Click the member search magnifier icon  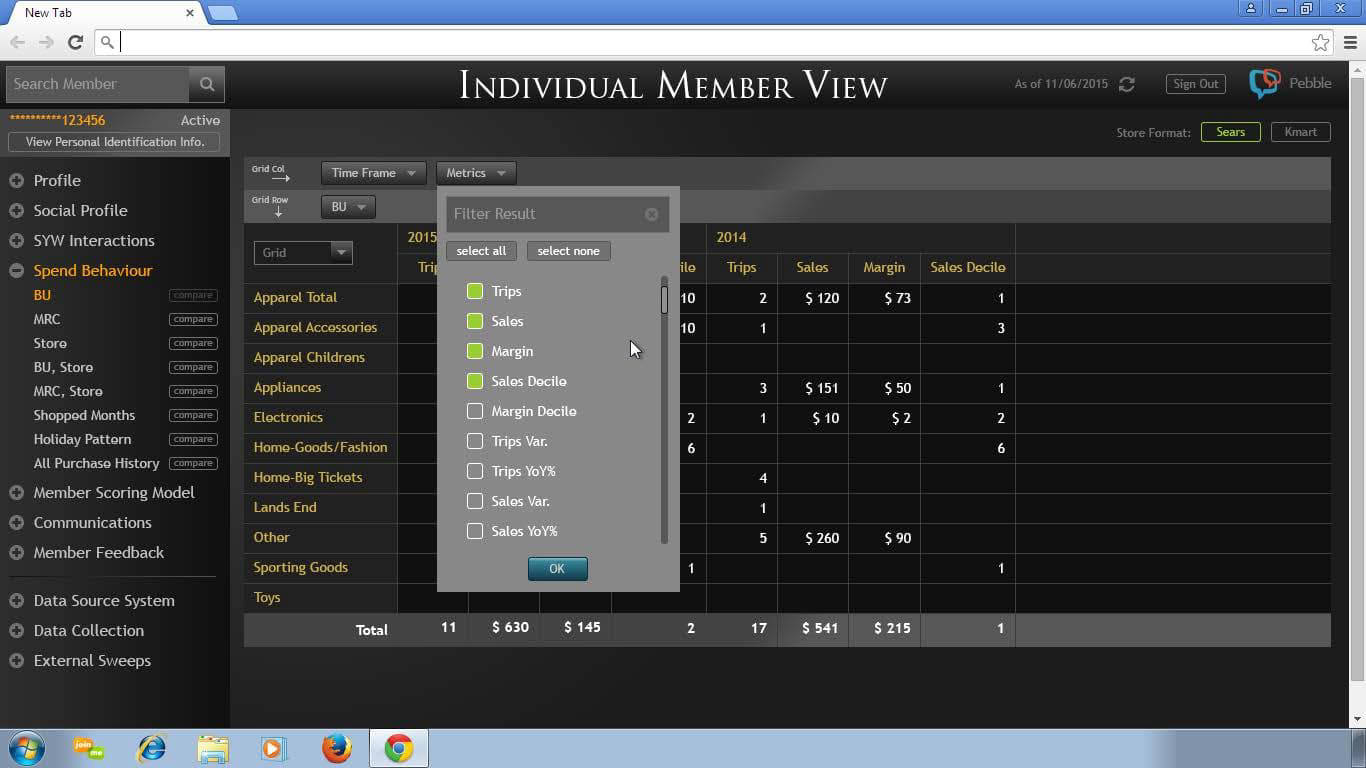207,84
